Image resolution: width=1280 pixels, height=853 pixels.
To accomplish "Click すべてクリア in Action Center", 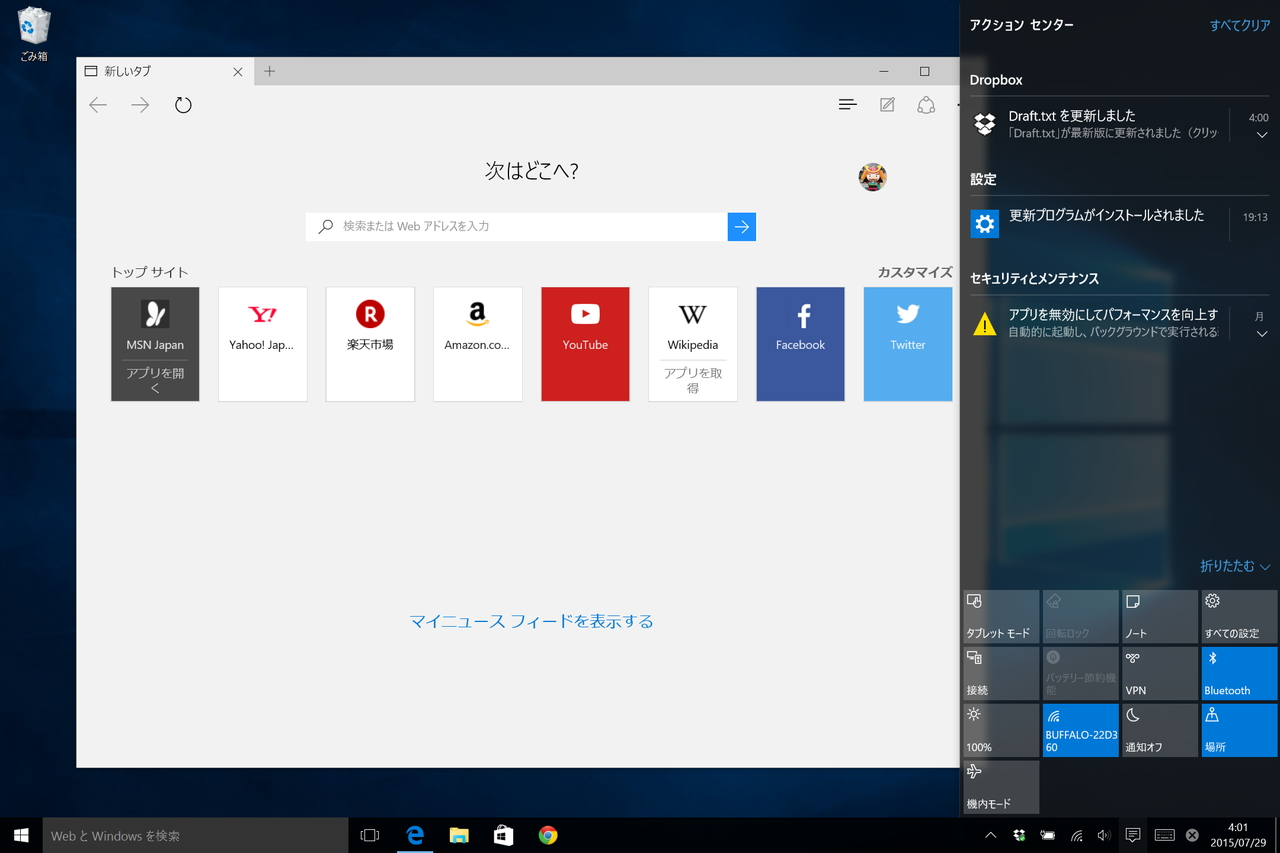I will pyautogui.click(x=1239, y=25).
